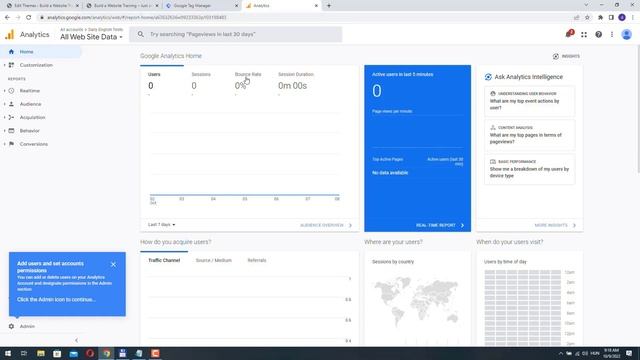Open the Analytics more options menu

coord(612,35)
